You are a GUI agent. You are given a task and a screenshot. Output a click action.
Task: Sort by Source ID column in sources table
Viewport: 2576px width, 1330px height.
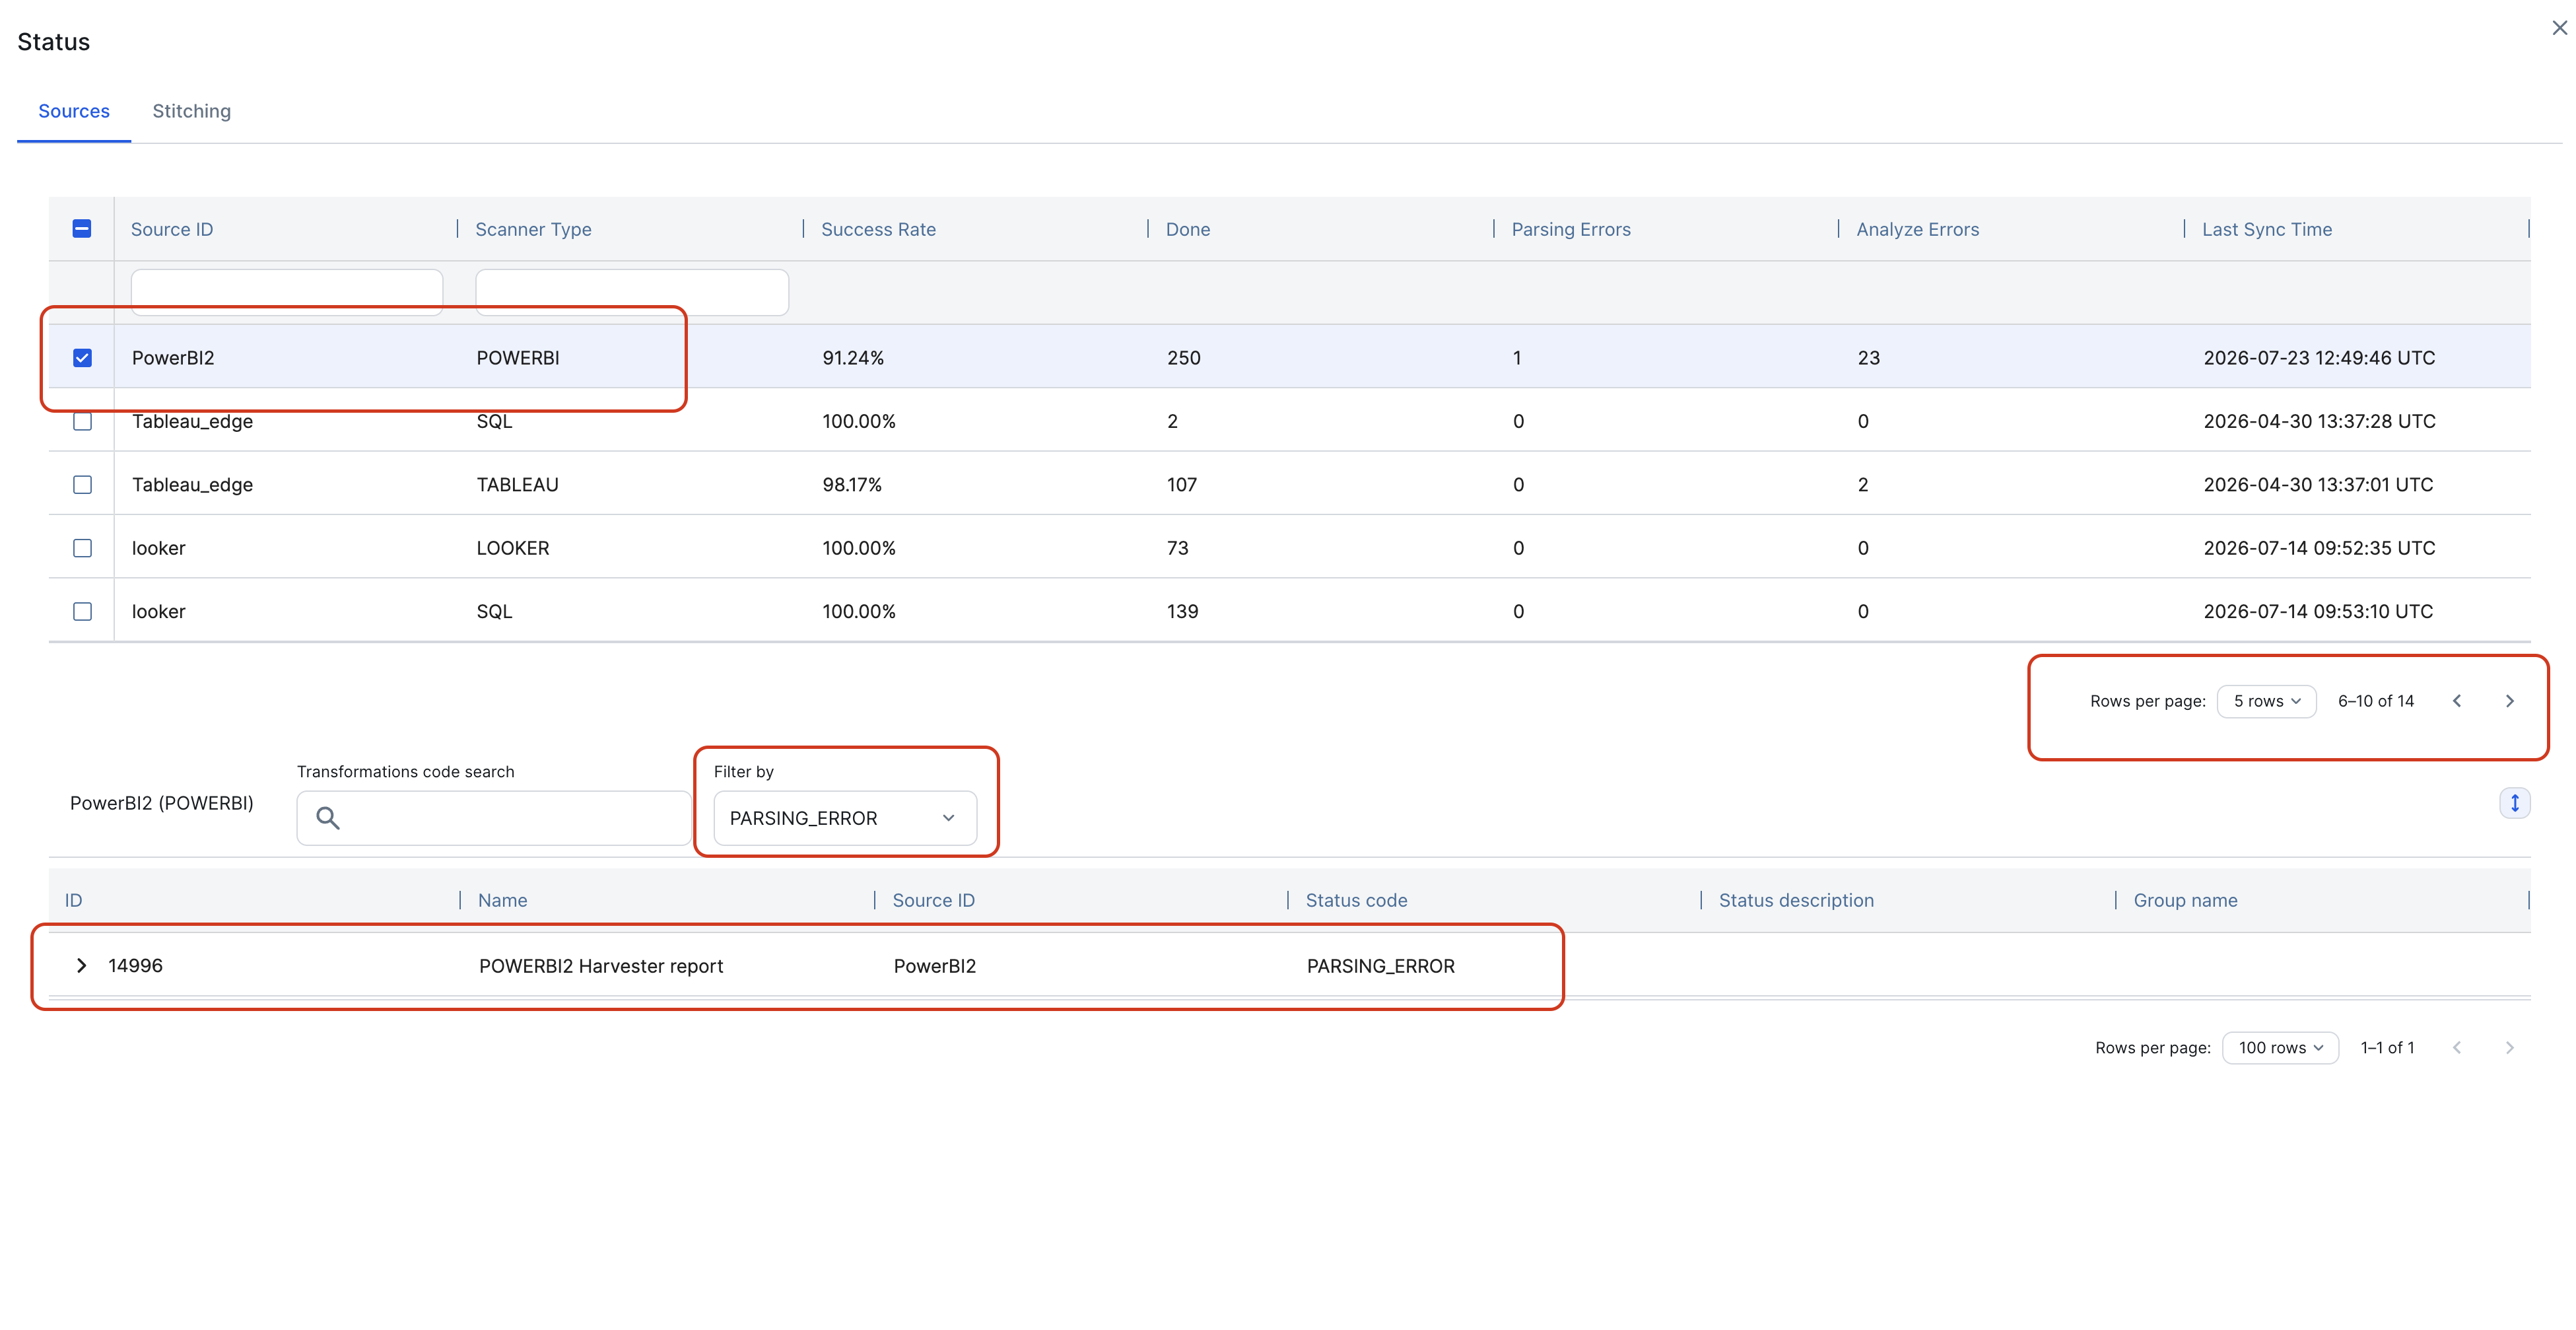click(x=172, y=229)
